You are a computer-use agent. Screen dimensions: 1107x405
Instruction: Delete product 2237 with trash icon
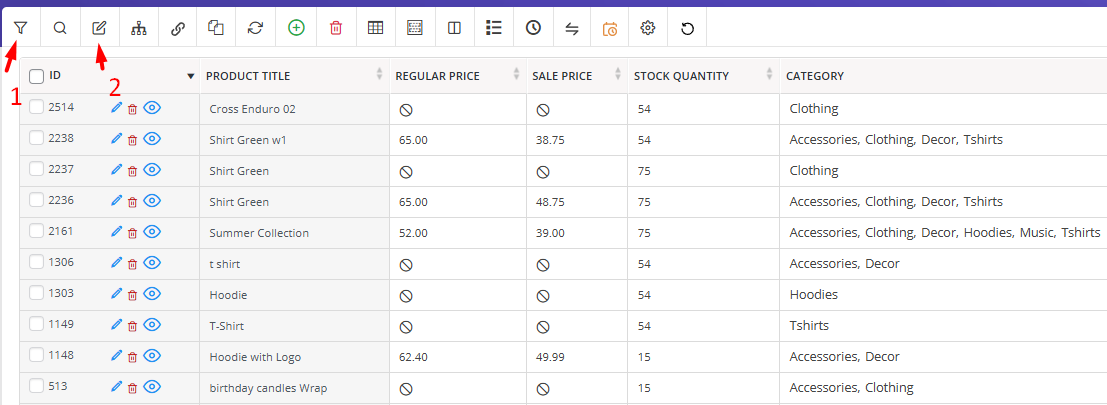(132, 171)
